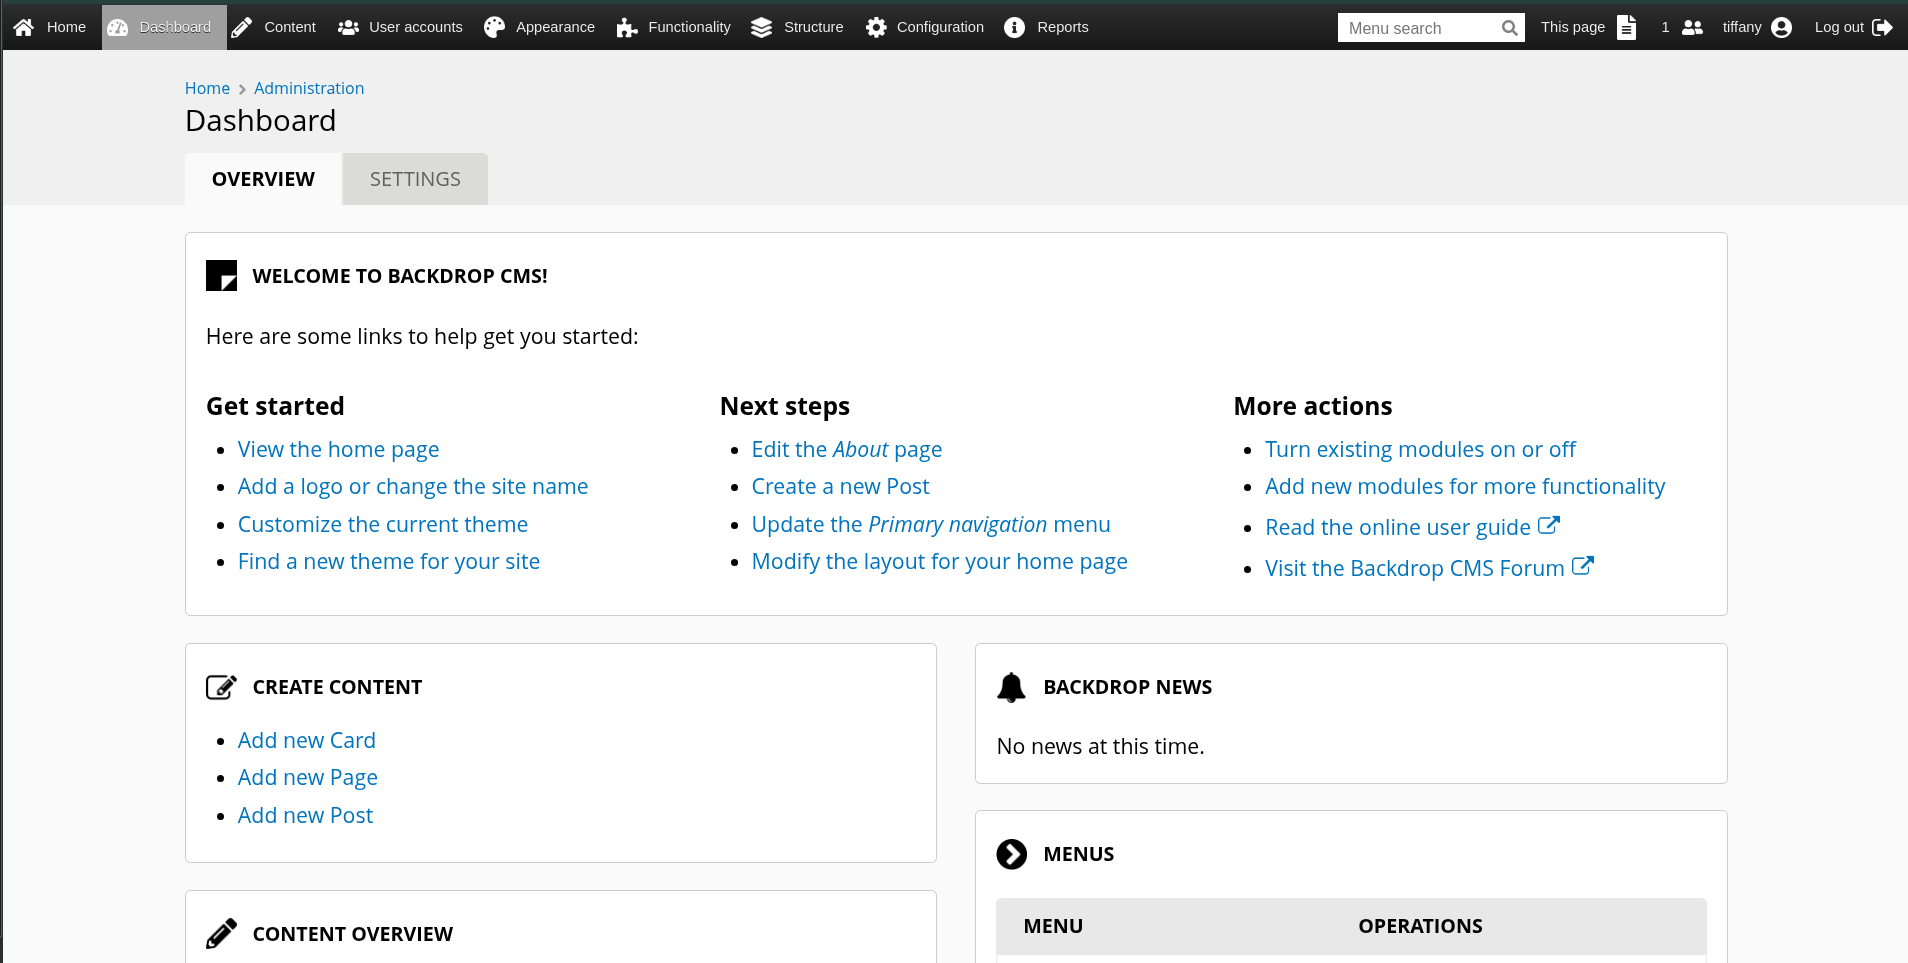Open the Structure menu

click(798, 27)
